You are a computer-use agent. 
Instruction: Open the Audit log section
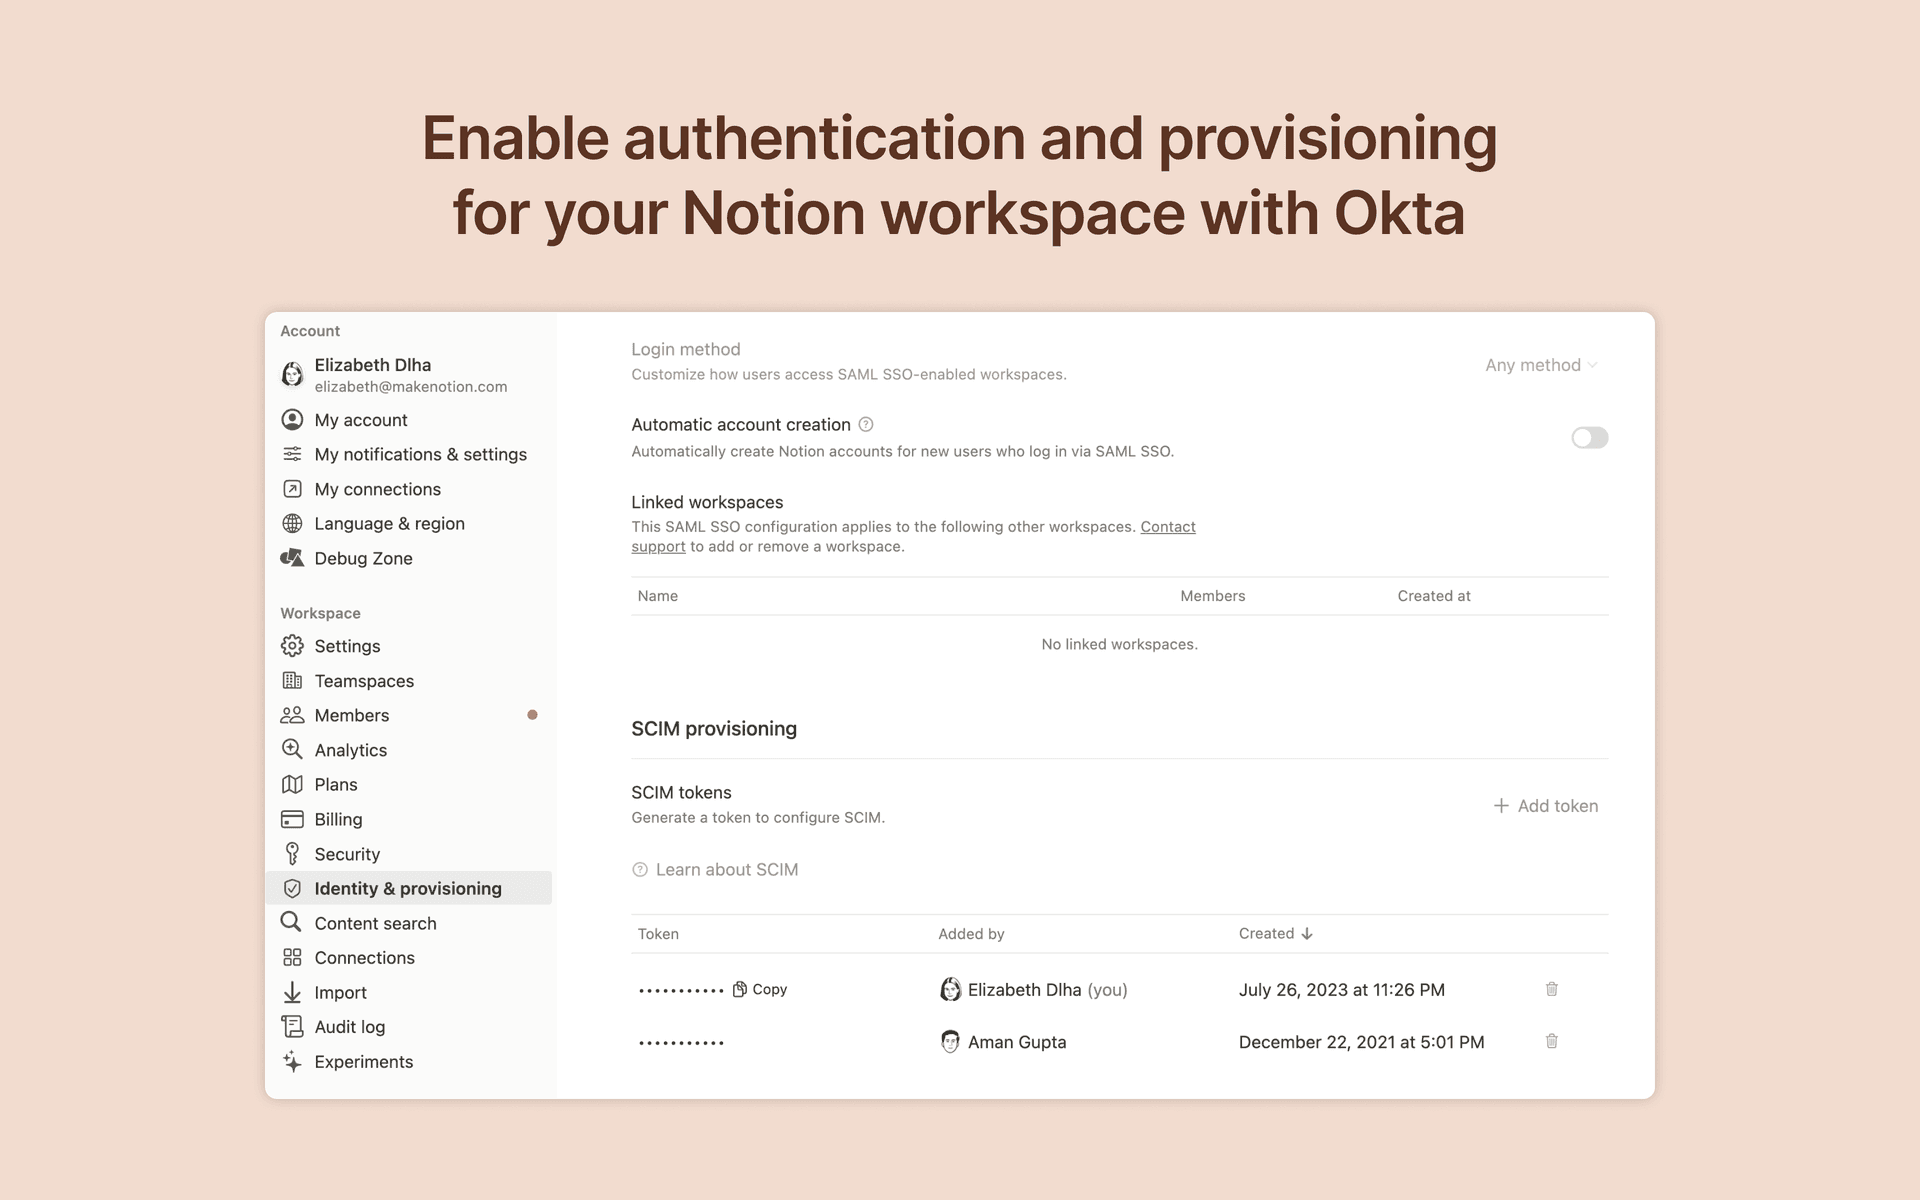pos(349,1026)
